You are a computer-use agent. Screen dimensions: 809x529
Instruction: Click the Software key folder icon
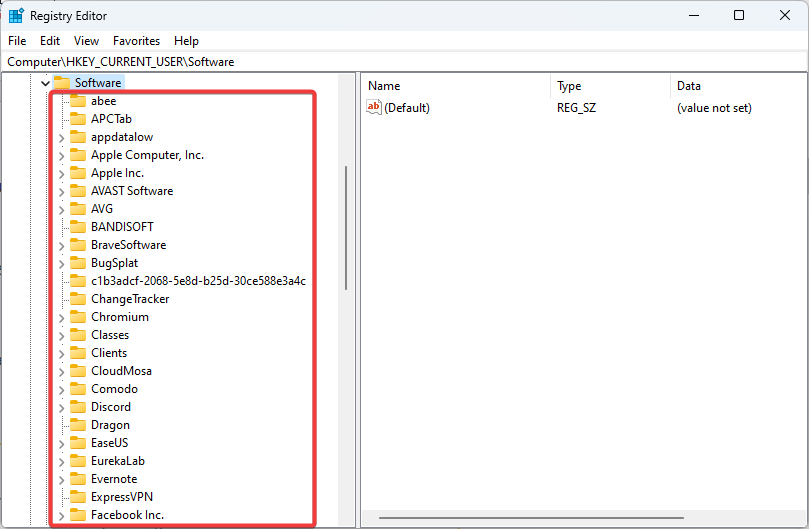pos(62,83)
